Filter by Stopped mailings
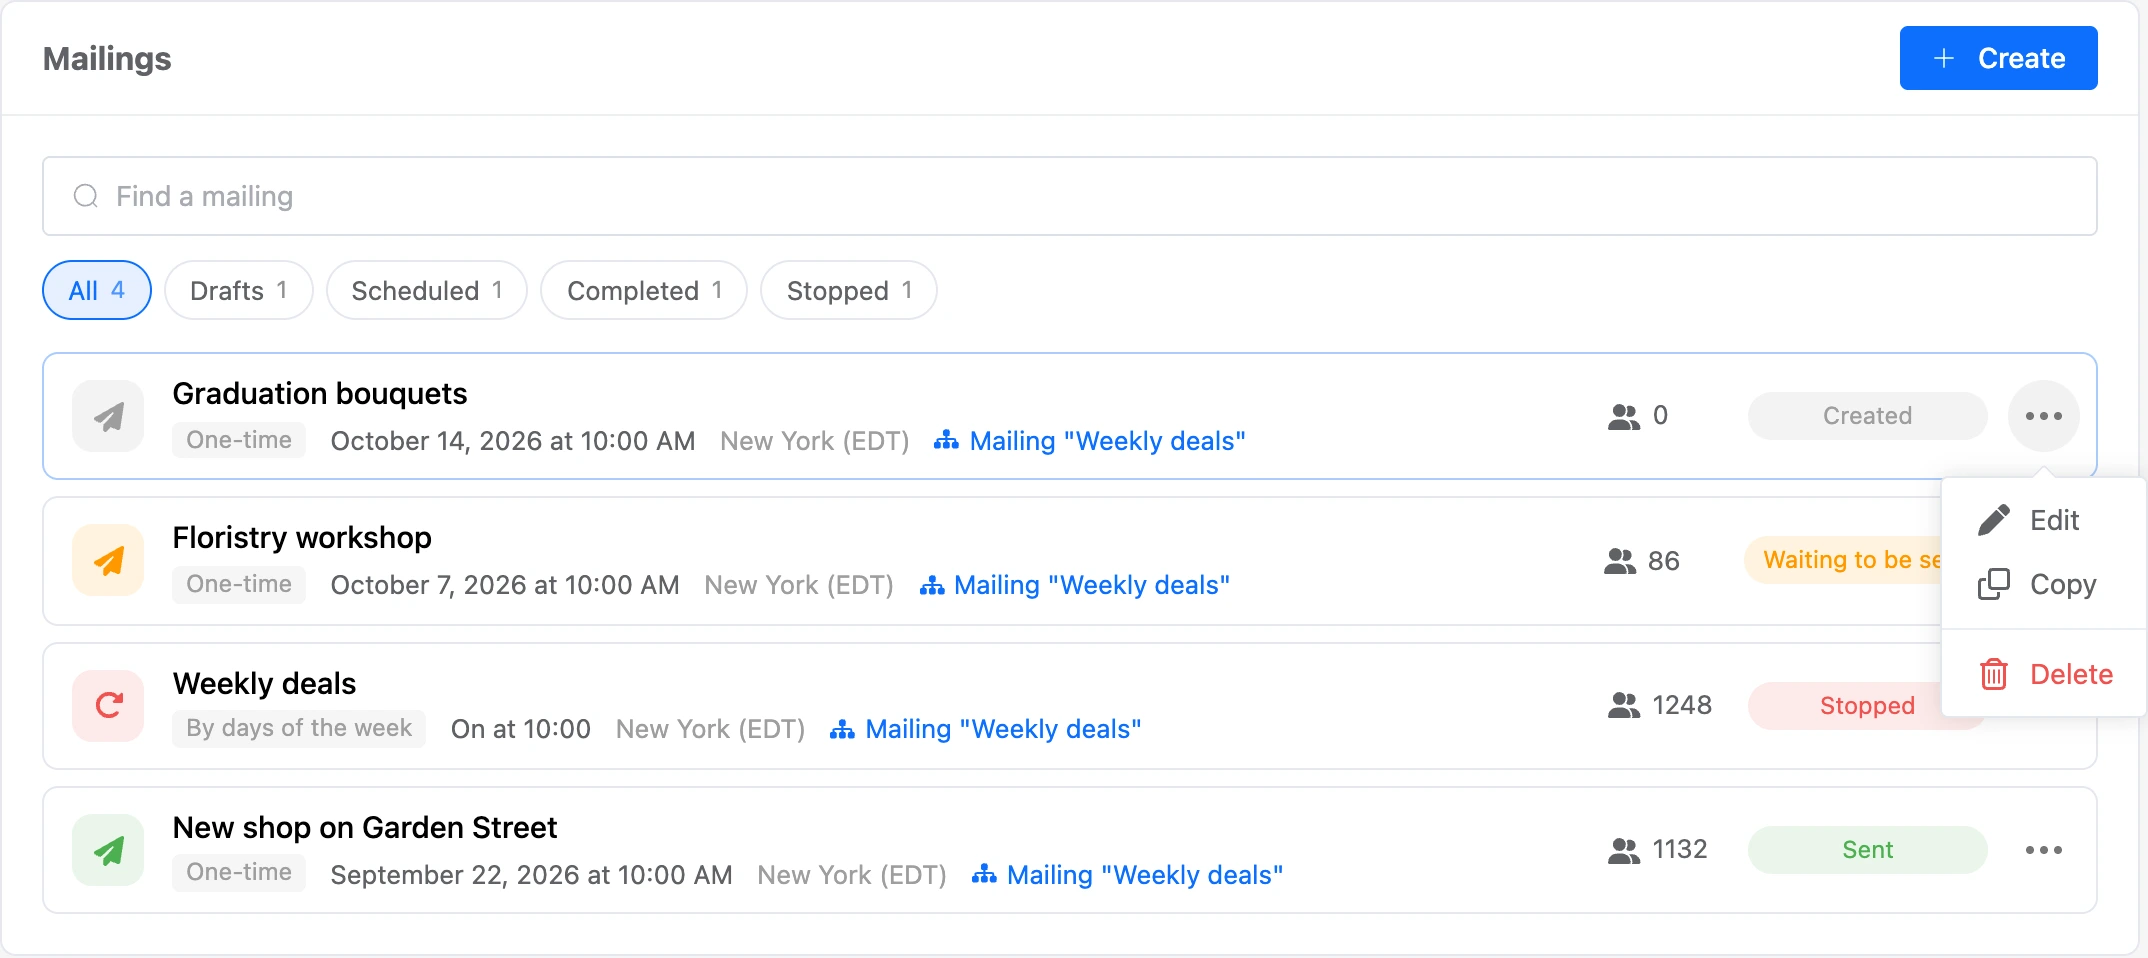2148x958 pixels. click(x=849, y=290)
